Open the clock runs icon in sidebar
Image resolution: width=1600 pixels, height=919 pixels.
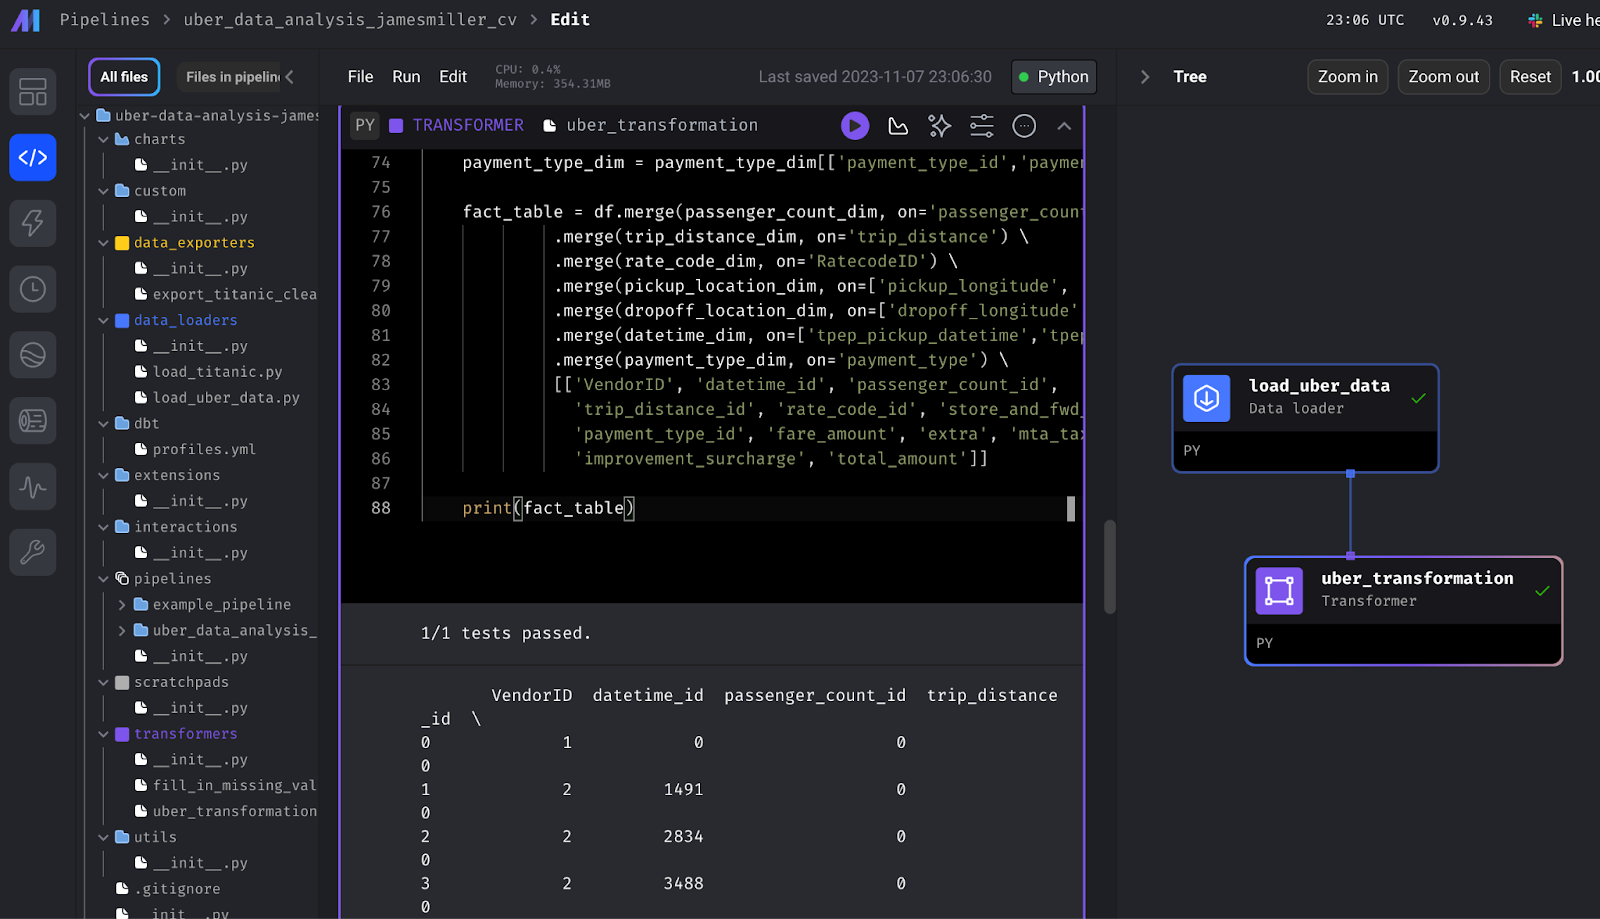pyautogui.click(x=33, y=289)
